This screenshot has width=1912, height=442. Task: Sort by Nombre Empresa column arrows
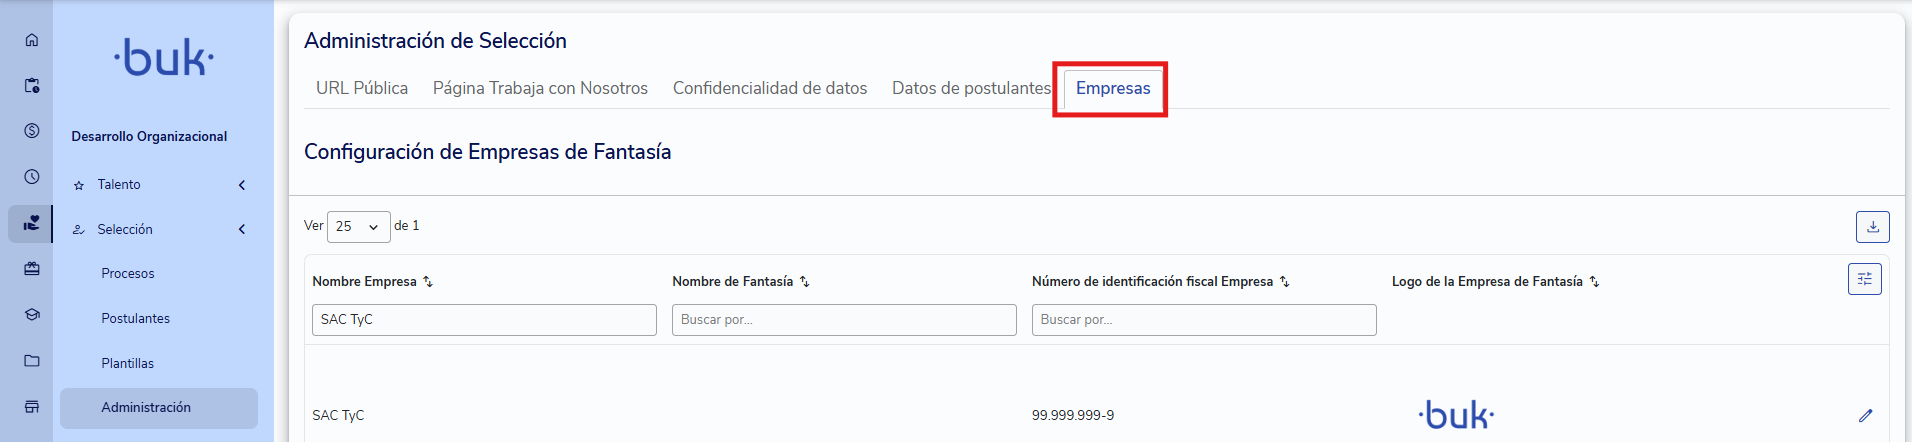coord(428,282)
